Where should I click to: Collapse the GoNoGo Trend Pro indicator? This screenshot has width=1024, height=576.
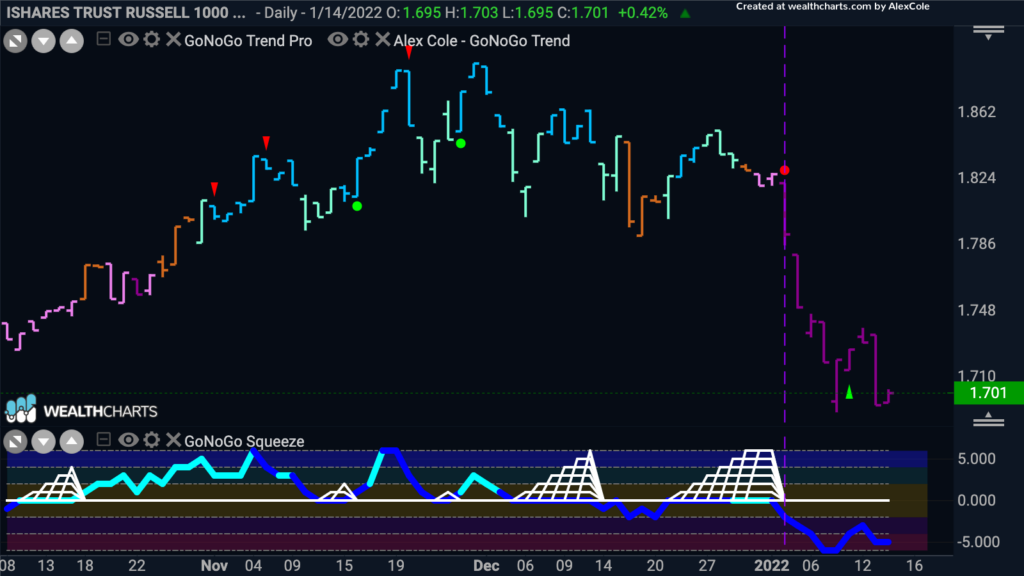[103, 39]
